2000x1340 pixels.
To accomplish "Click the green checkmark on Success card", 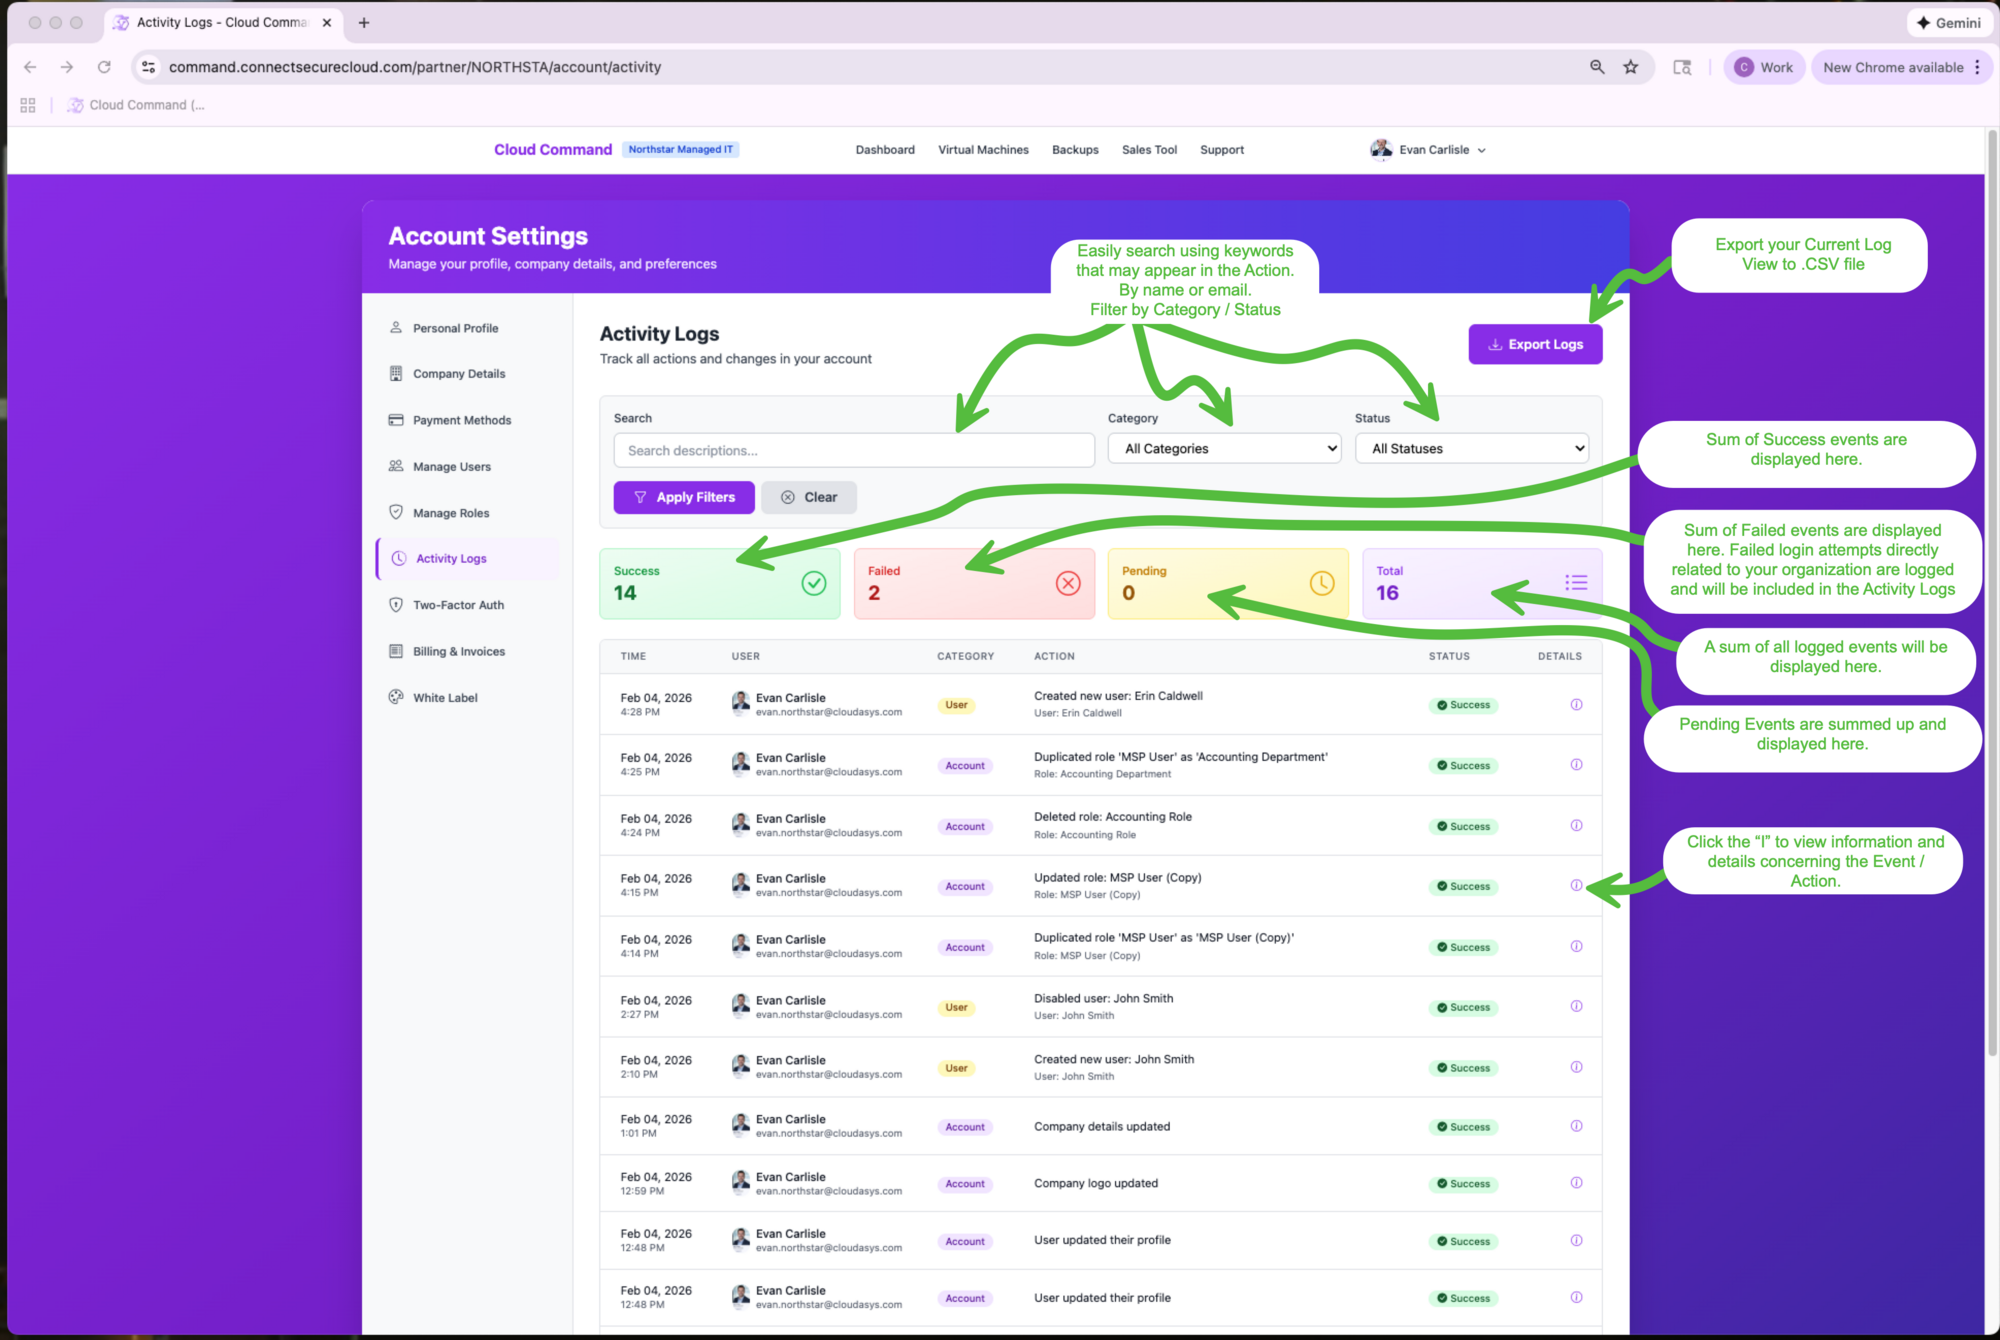I will [813, 583].
